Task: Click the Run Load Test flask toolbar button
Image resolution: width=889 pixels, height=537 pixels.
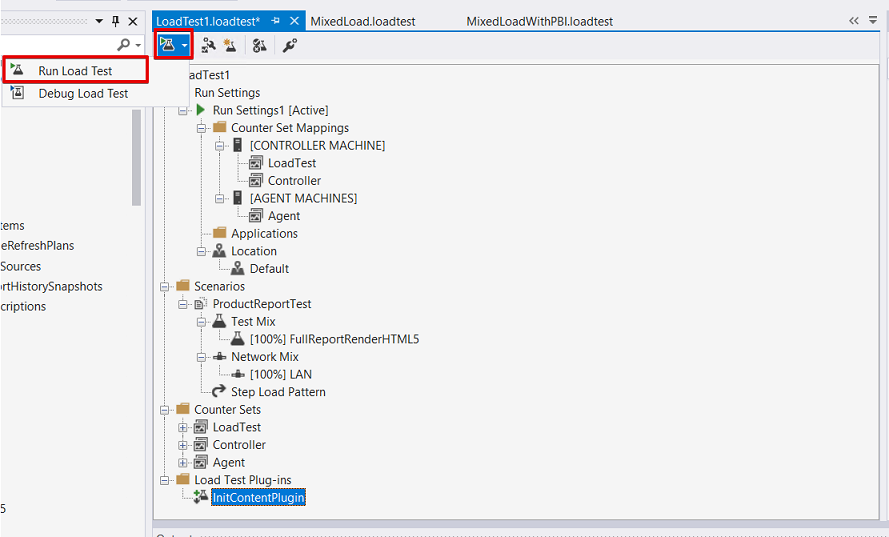Action: (x=167, y=45)
